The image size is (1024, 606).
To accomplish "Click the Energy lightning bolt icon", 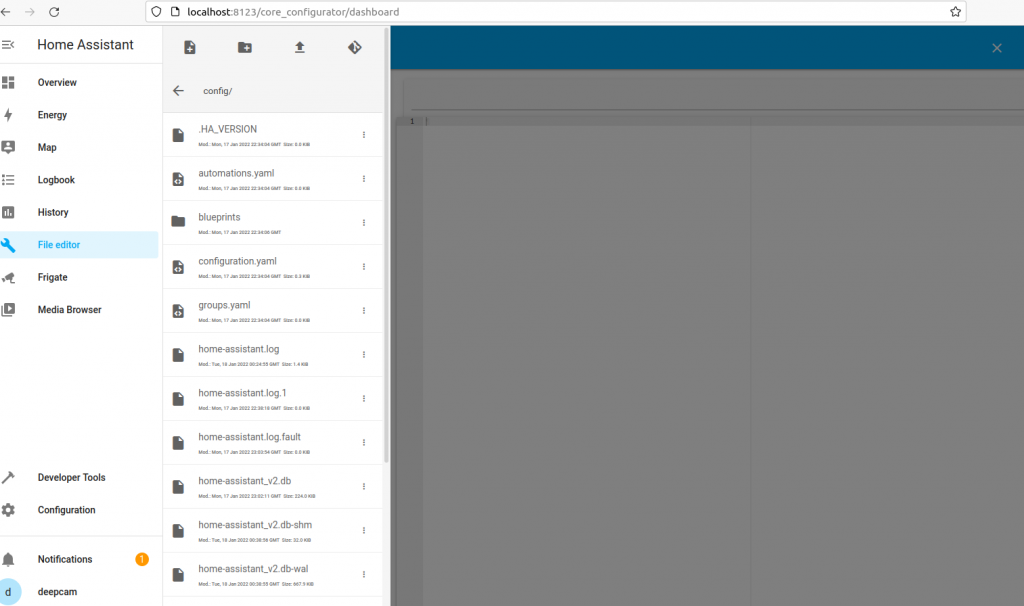I will pyautogui.click(x=8, y=115).
